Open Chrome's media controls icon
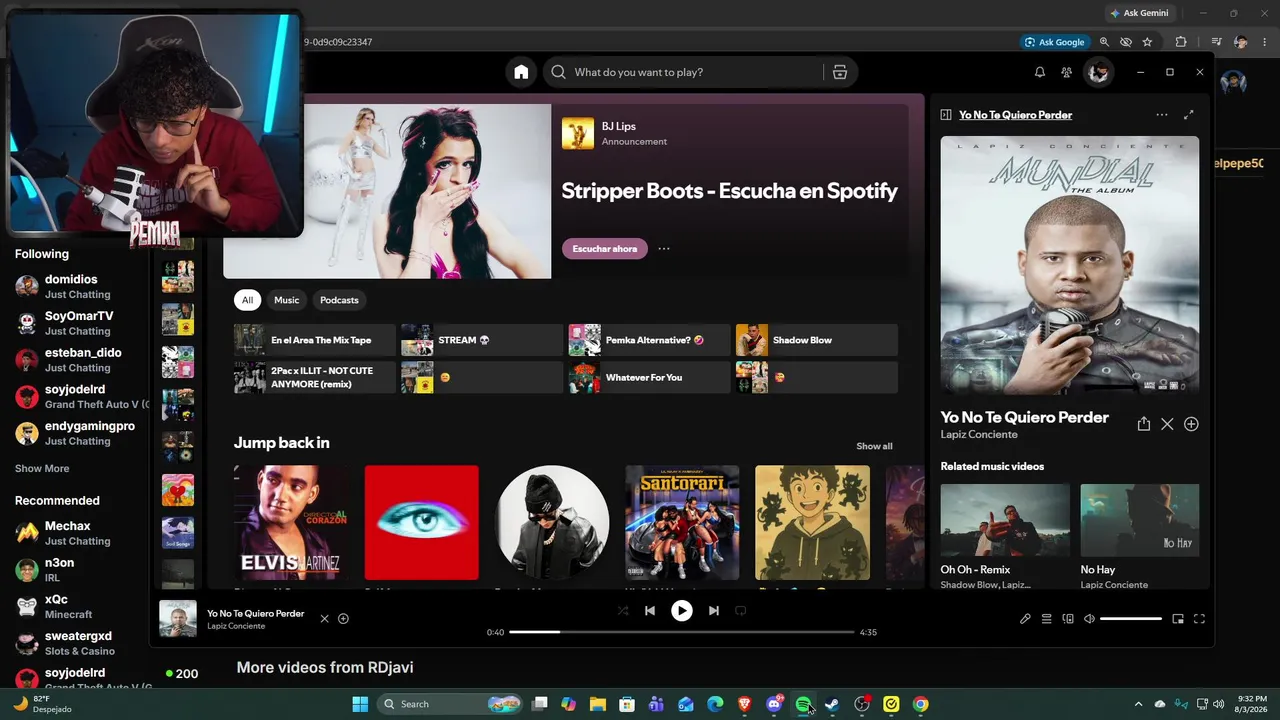1280x720 pixels. tap(1217, 42)
